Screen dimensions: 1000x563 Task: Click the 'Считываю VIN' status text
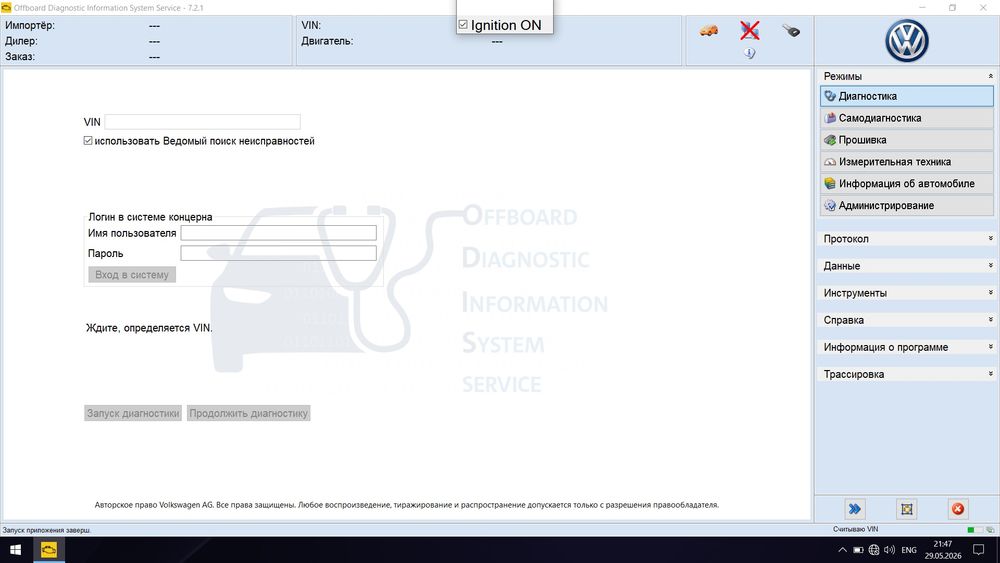855,529
